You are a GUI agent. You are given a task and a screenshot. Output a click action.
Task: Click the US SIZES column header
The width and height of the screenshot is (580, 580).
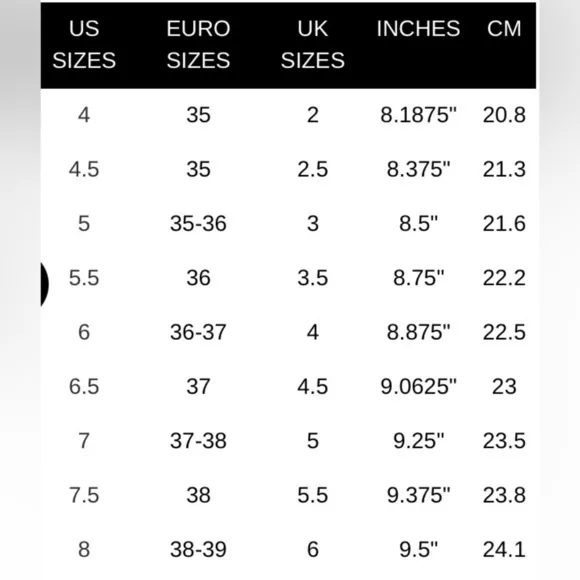[84, 44]
